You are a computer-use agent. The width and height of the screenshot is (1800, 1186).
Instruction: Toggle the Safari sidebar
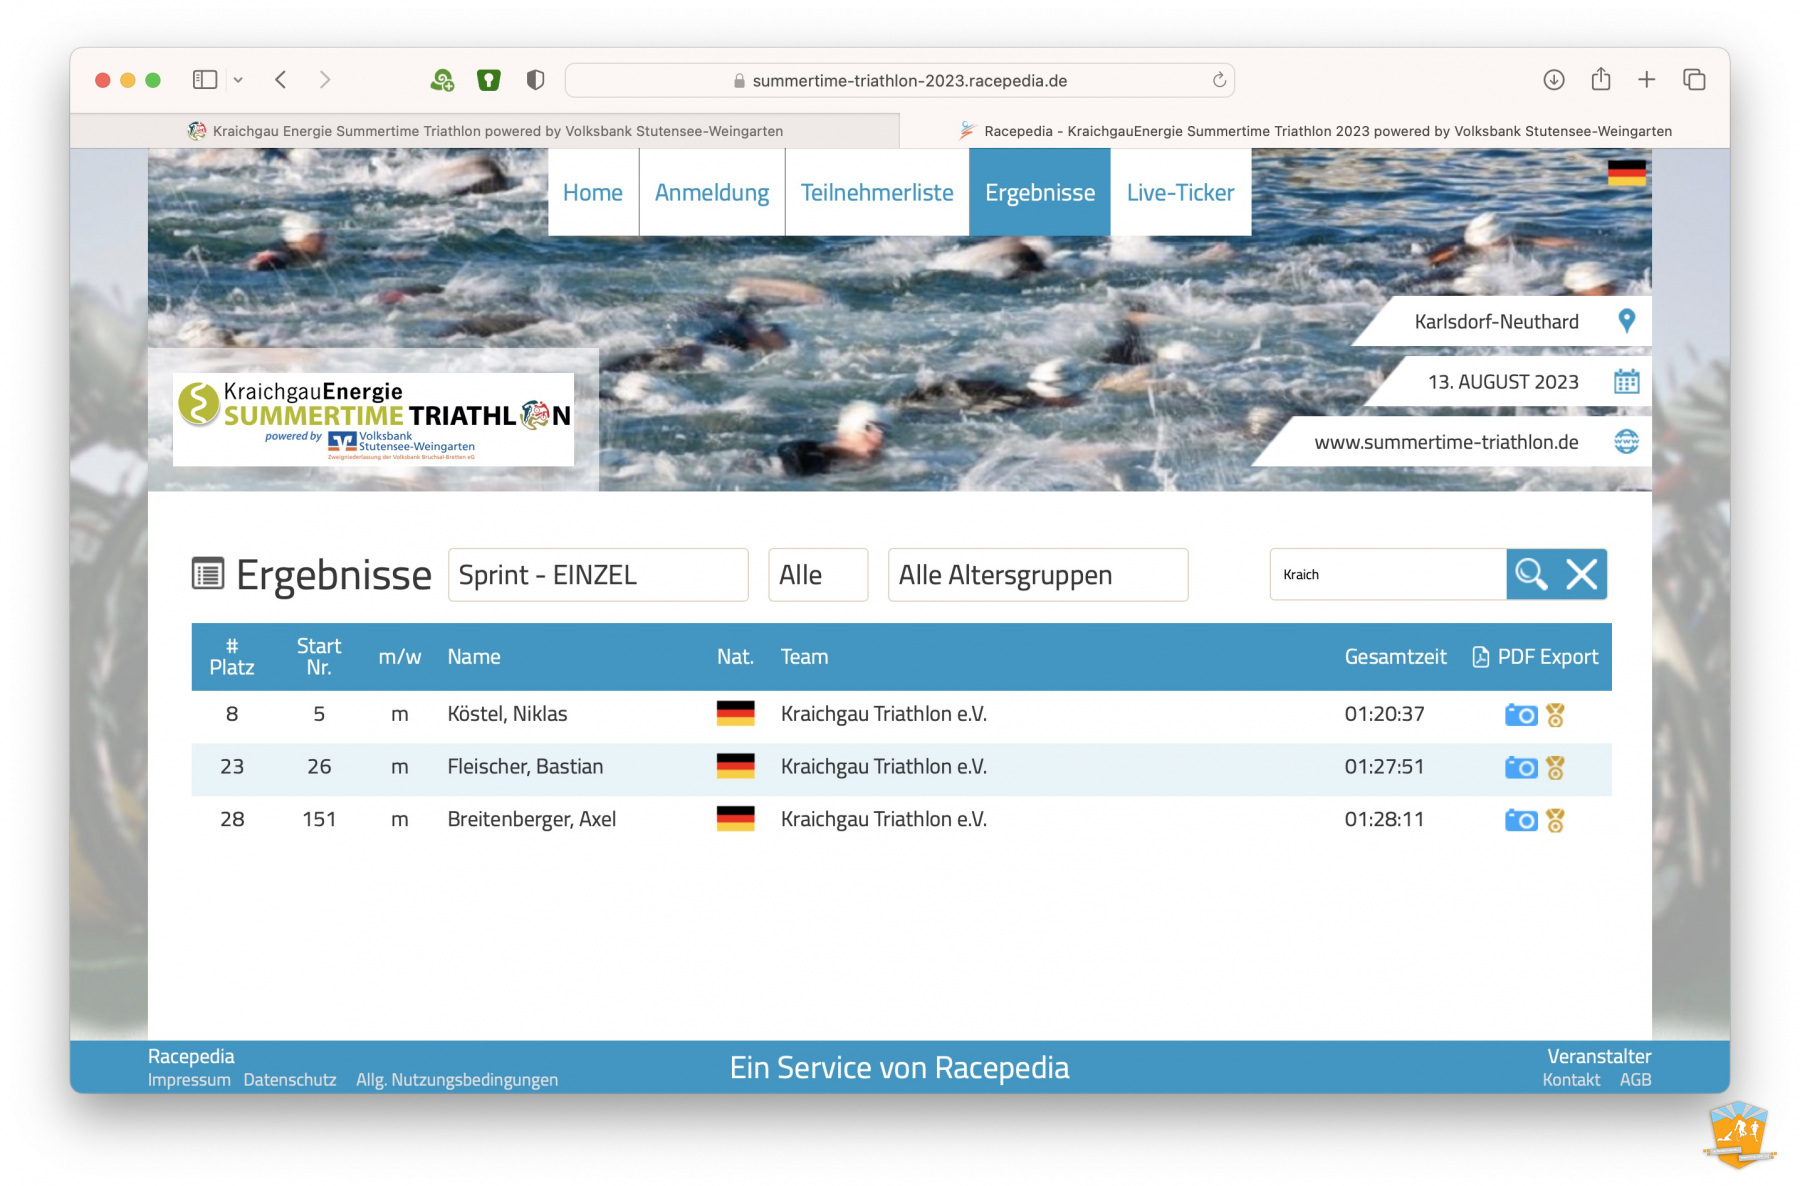[205, 80]
